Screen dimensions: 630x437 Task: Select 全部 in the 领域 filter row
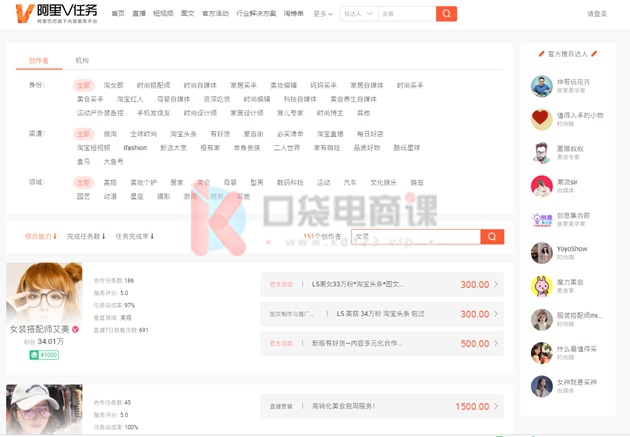84,182
